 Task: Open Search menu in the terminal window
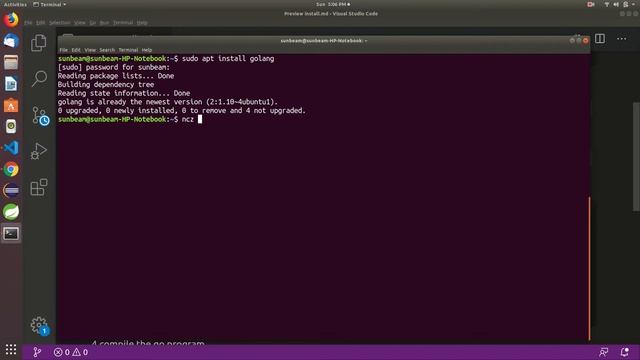point(107,50)
